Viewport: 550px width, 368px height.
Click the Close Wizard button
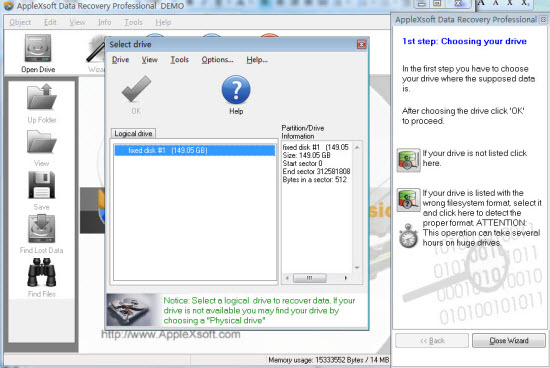click(509, 340)
